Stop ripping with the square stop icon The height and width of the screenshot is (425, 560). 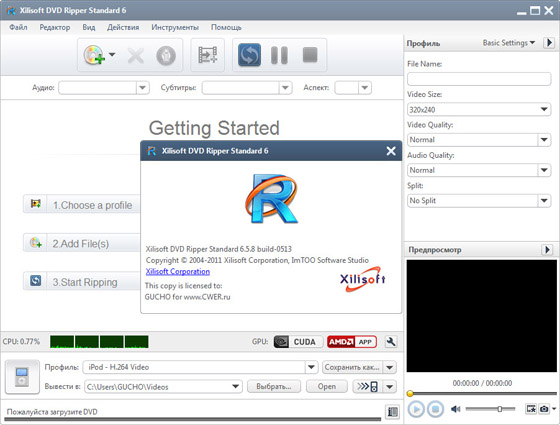[x=310, y=55]
